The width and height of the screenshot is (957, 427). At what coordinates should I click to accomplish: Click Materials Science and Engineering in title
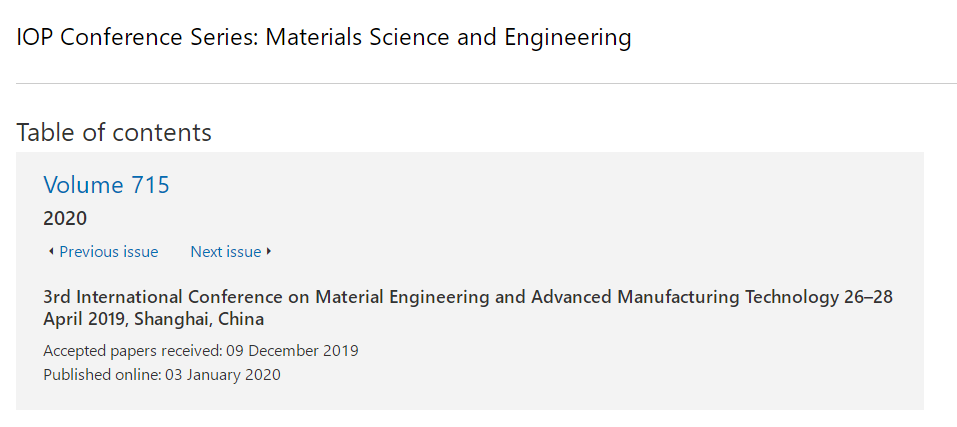(449, 38)
